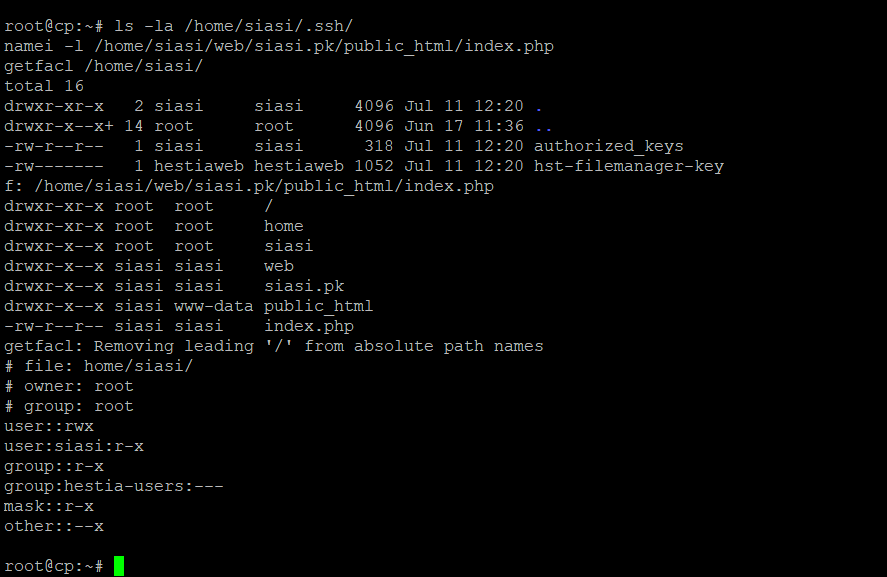Click the blue single-dot directory entry
Screen dimensions: 887x577
point(539,107)
